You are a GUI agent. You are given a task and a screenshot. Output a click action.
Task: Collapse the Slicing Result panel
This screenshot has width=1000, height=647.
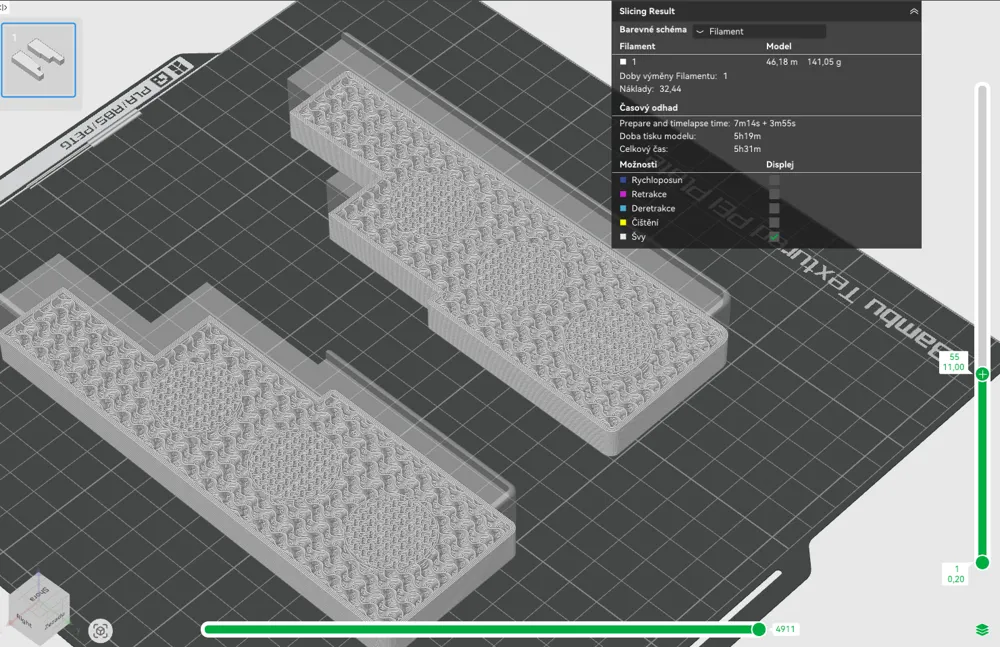[913, 11]
